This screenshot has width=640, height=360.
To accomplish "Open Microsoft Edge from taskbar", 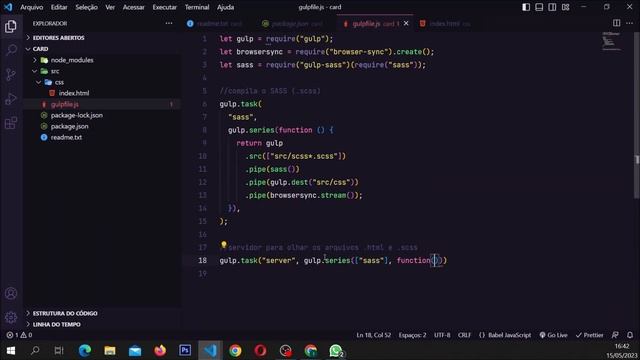I will tap(85, 351).
